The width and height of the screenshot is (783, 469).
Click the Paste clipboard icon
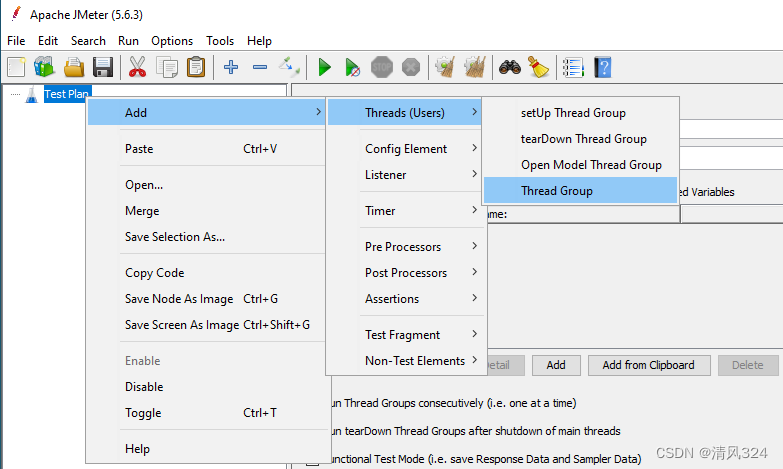point(196,67)
